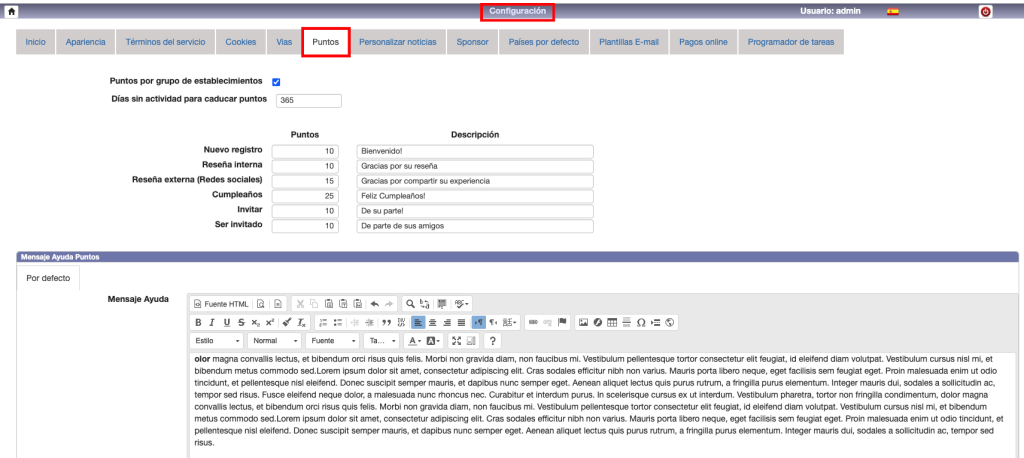Click the days without activity input field
Viewport: 1024px width, 458px height.
coord(307,100)
